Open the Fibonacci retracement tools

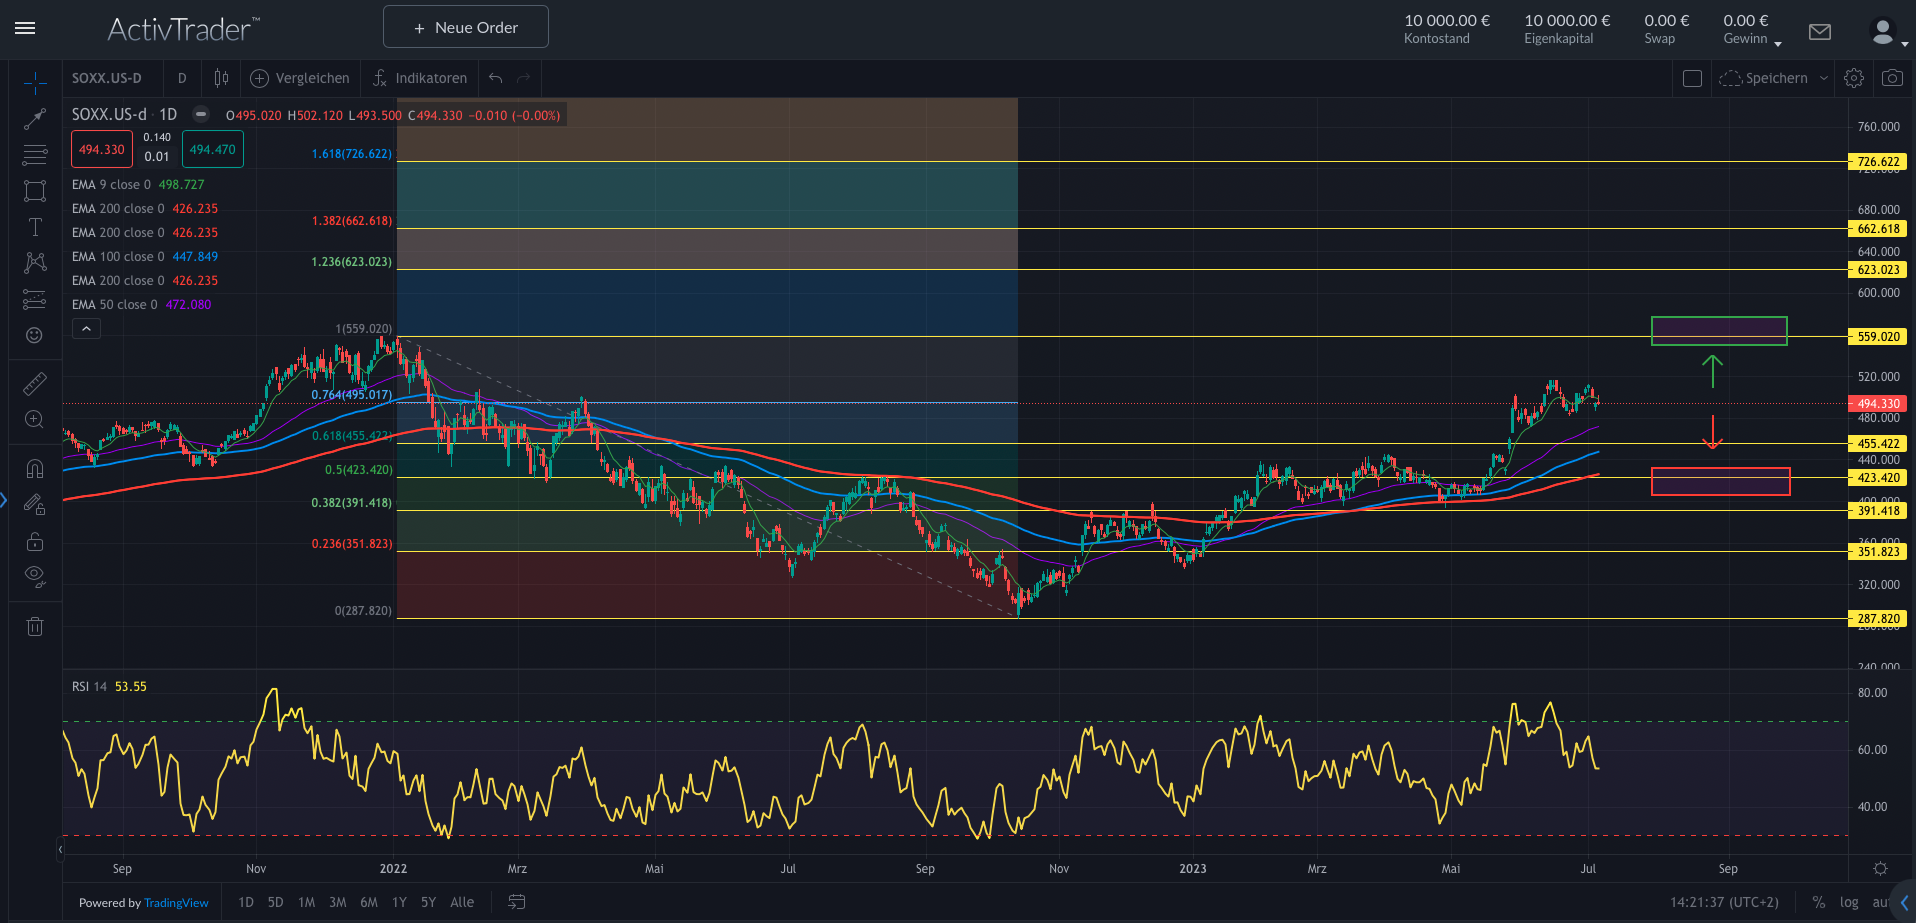(x=35, y=155)
